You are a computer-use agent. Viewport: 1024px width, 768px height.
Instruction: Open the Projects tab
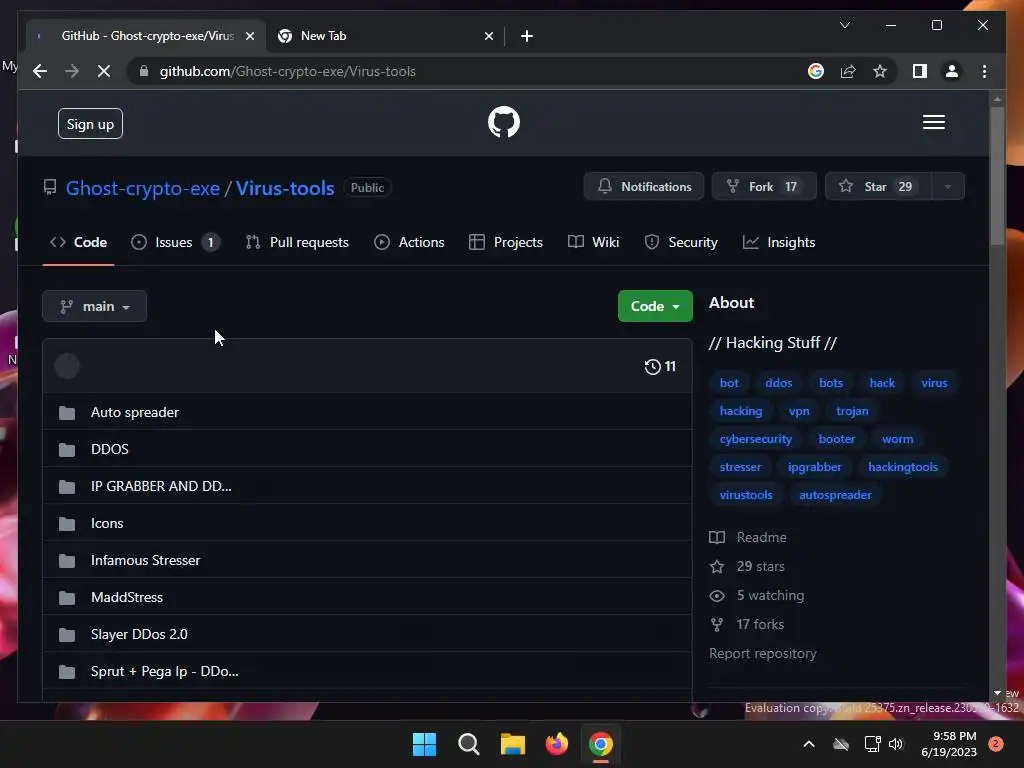tap(506, 242)
